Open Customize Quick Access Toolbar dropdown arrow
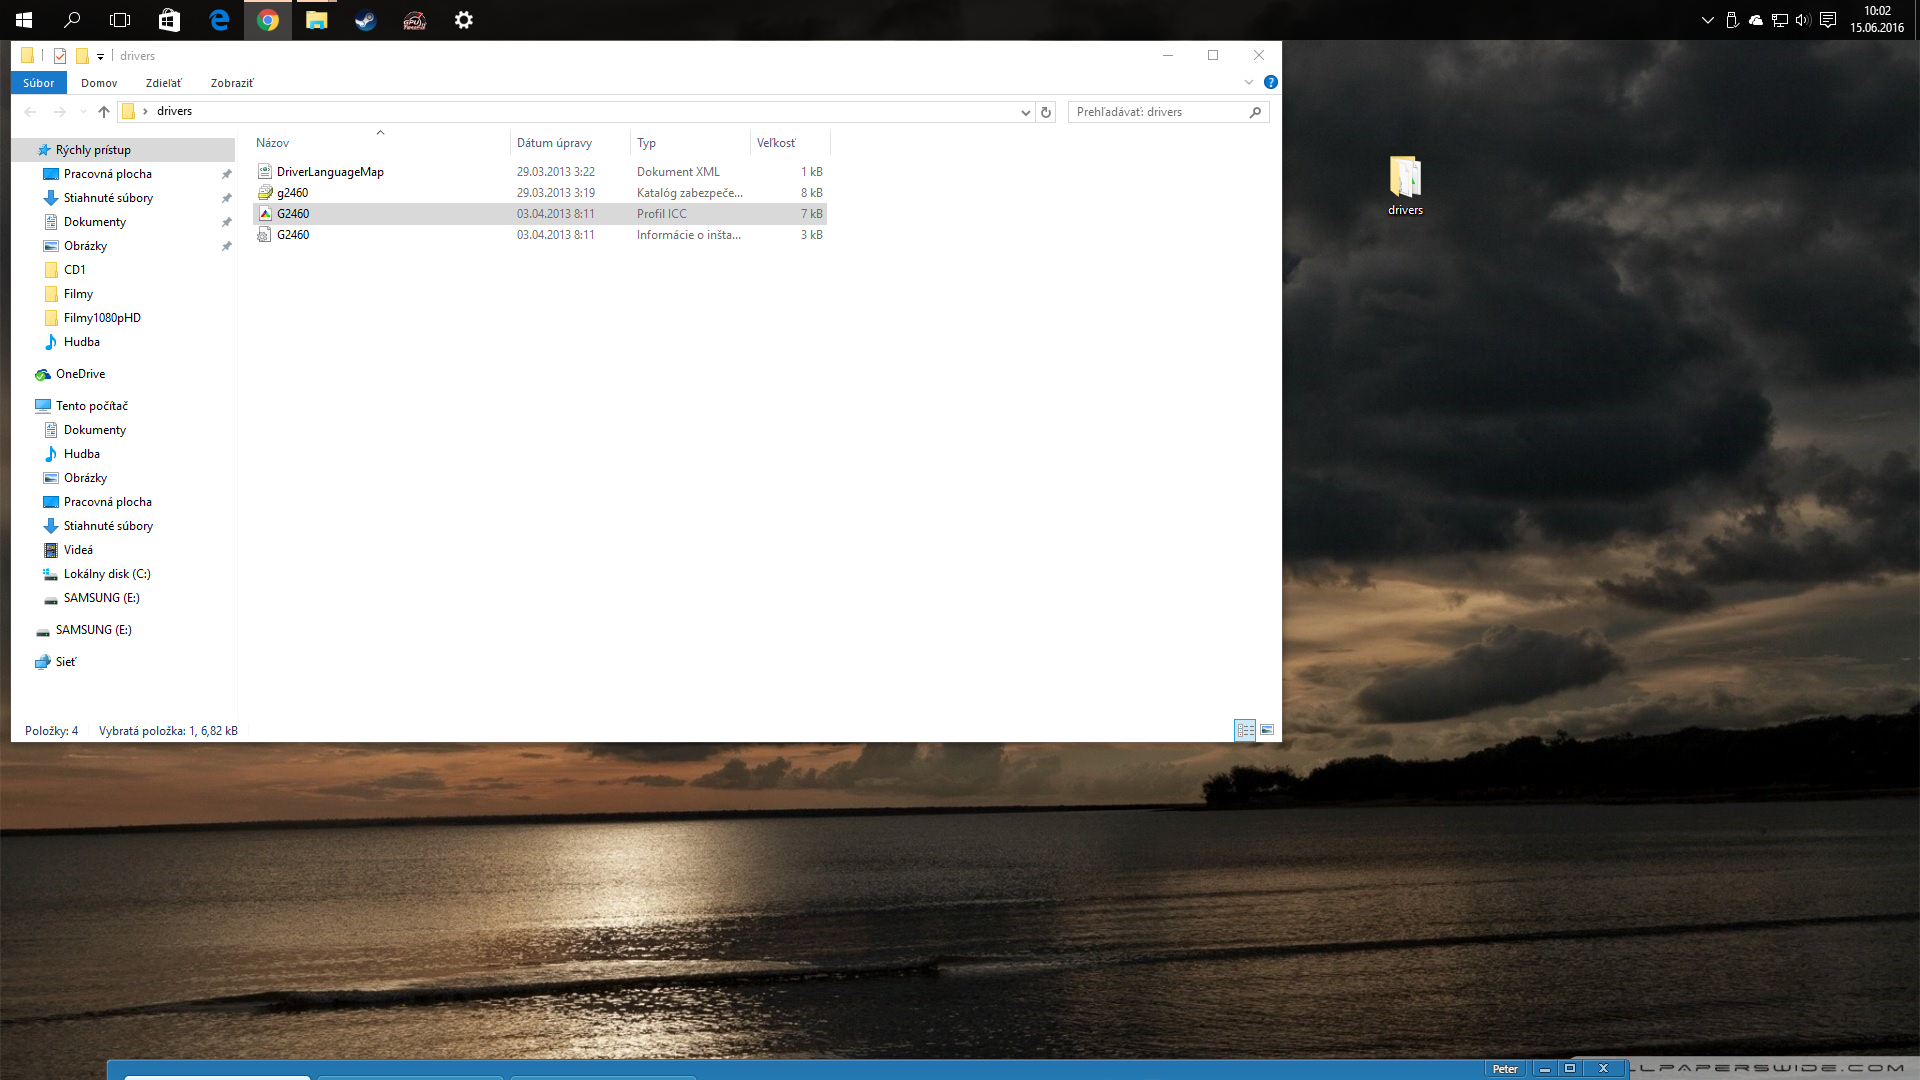This screenshot has height=1080, width=1920. (100, 57)
